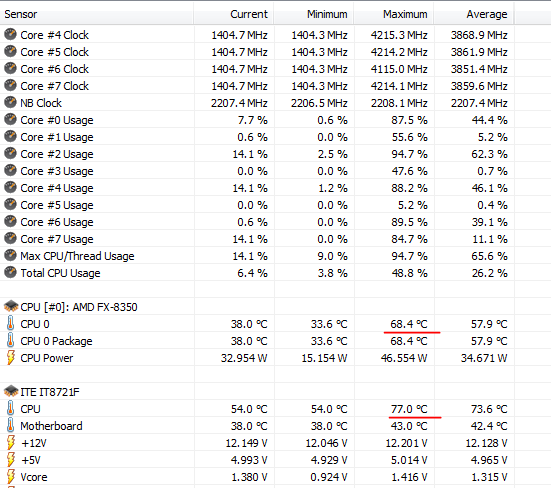Click the underlined 68.4 °C maximum for CPU 0

point(409,324)
